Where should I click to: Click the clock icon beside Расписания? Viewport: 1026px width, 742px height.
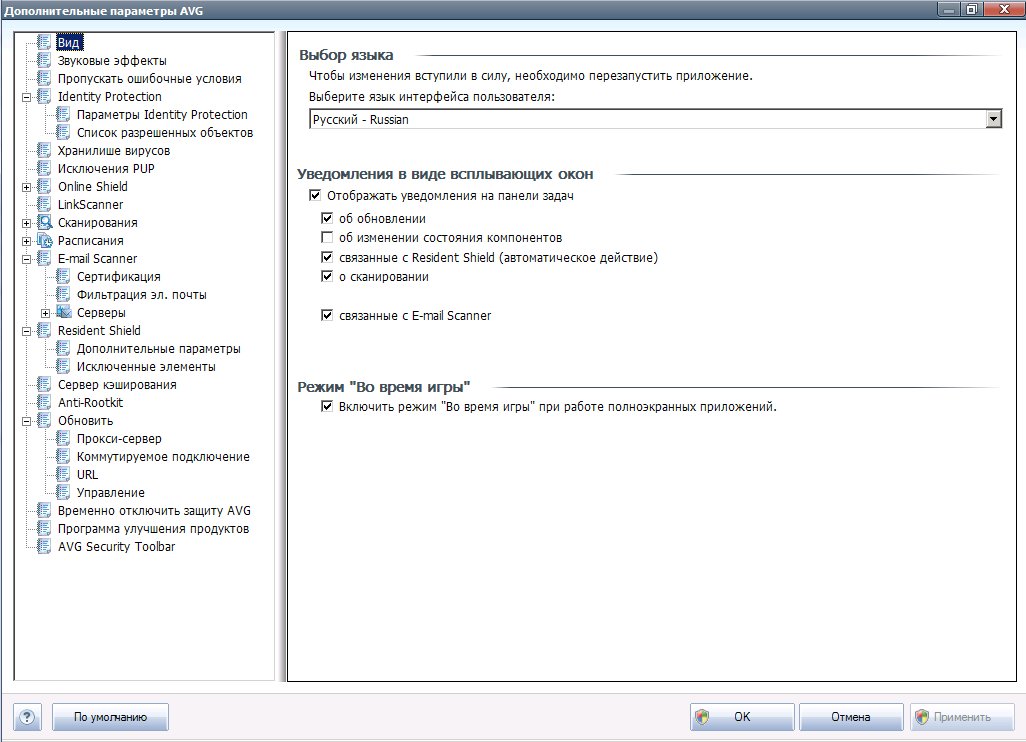[x=44, y=240]
